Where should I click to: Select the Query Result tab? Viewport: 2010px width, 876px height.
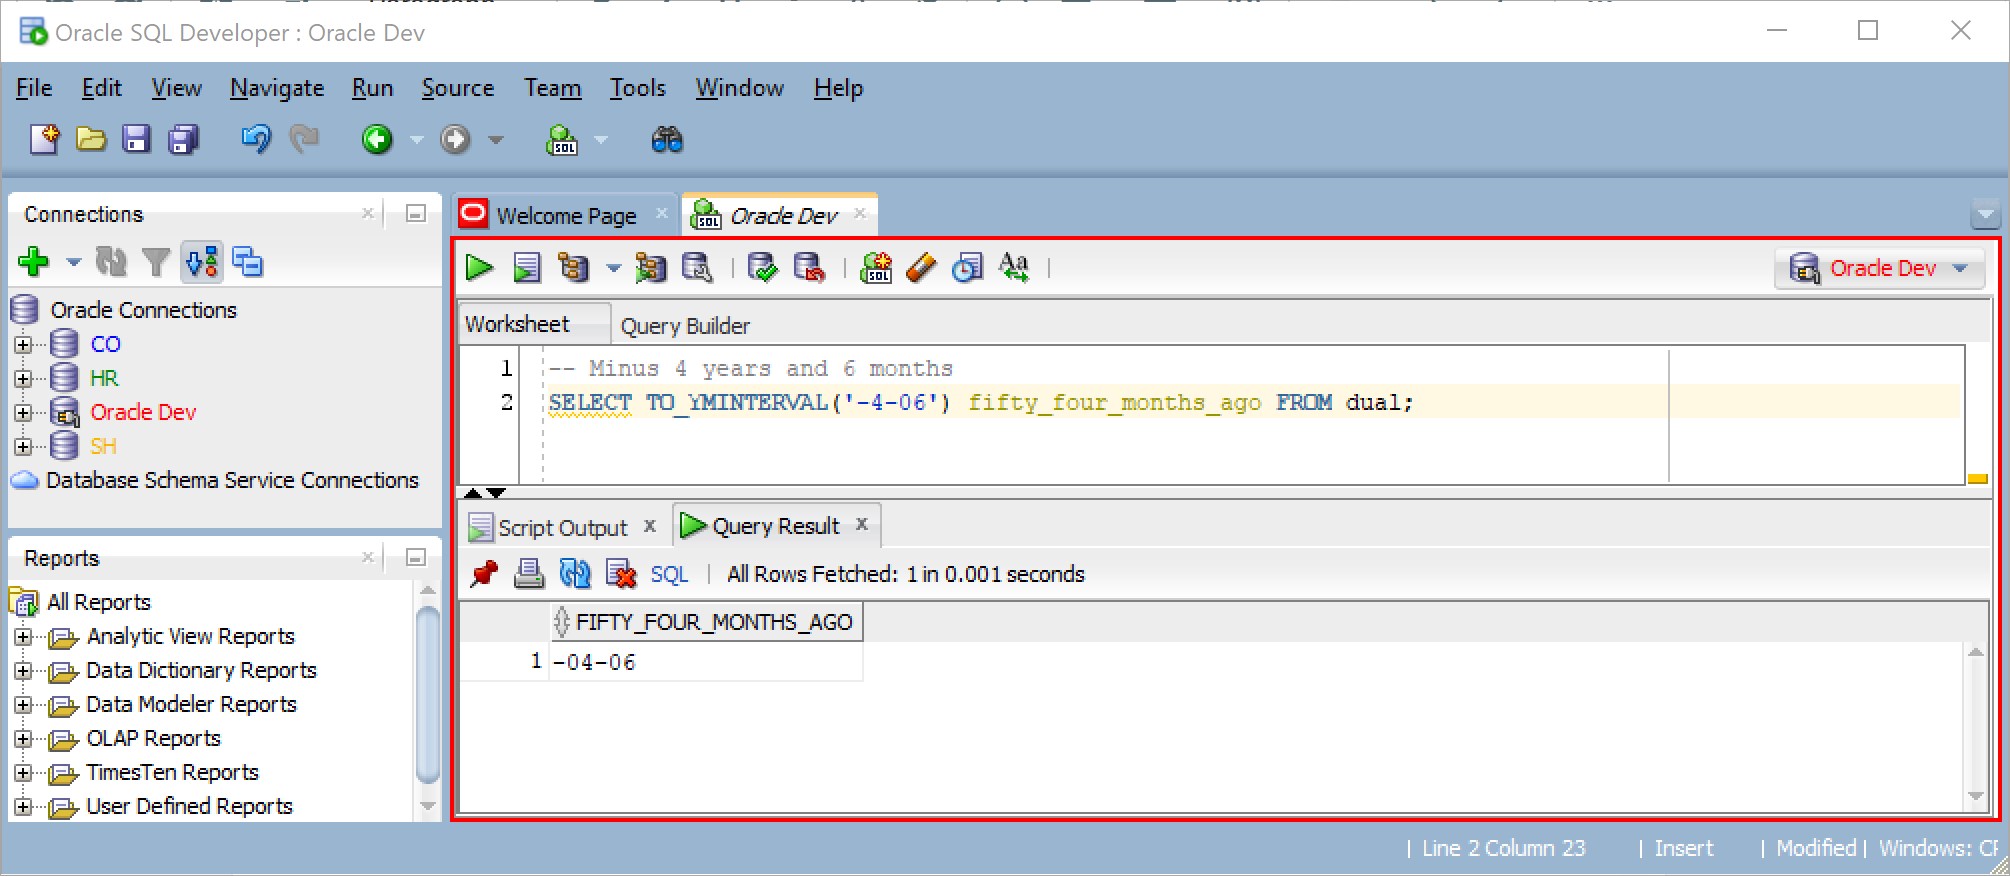click(x=775, y=526)
